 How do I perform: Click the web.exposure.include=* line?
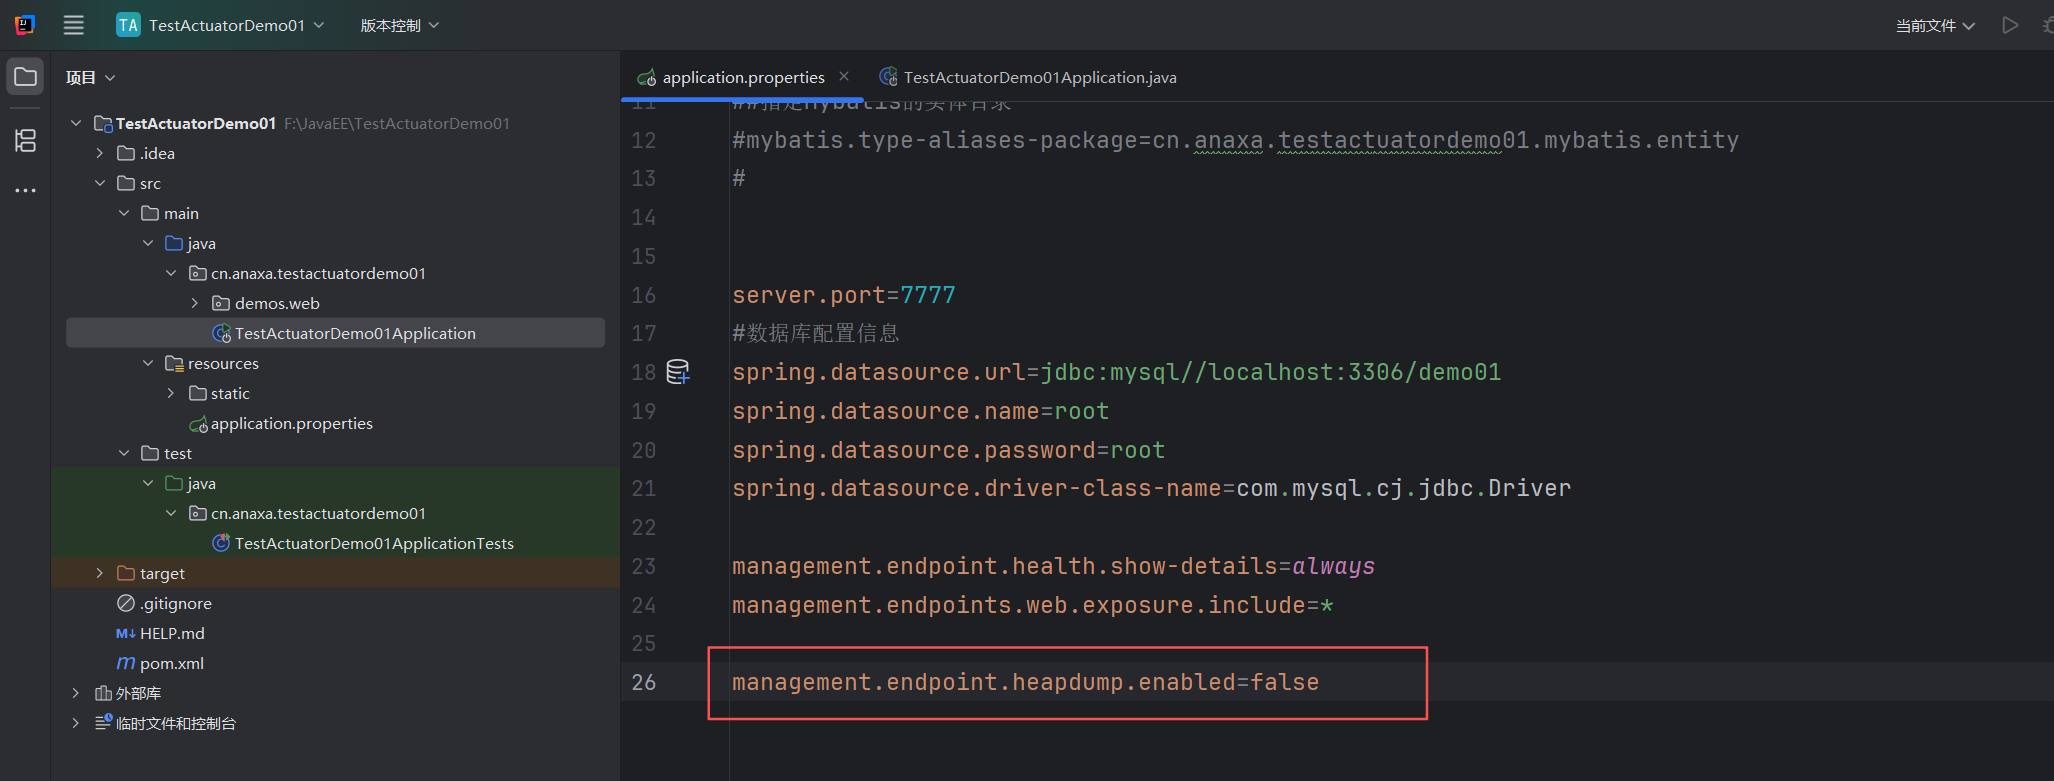[1032, 605]
